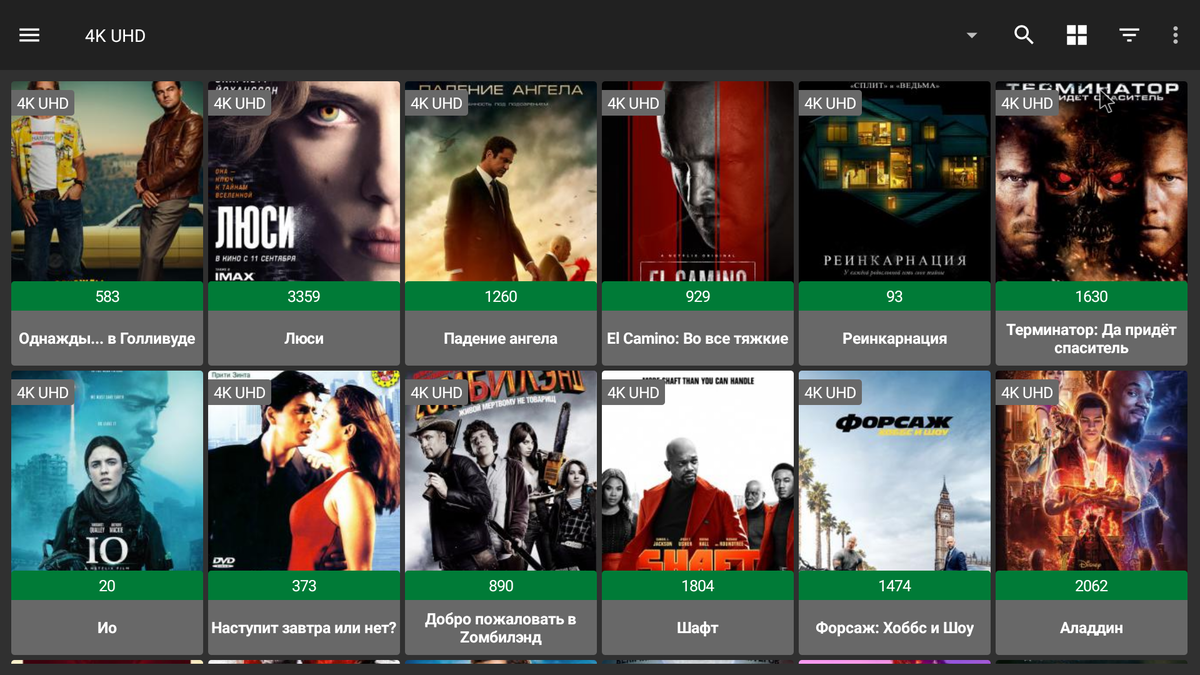The height and width of the screenshot is (675, 1200).
Task: Click the green 93 rating bar
Action: click(895, 296)
